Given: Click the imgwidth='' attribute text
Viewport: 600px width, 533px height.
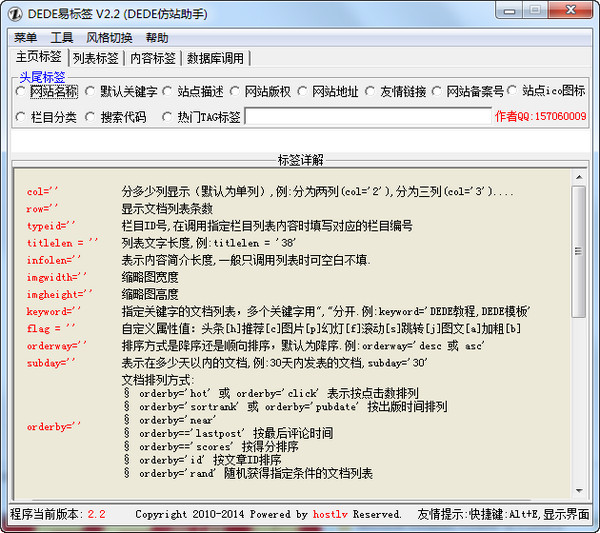Looking at the screenshot, I should [x=57, y=277].
